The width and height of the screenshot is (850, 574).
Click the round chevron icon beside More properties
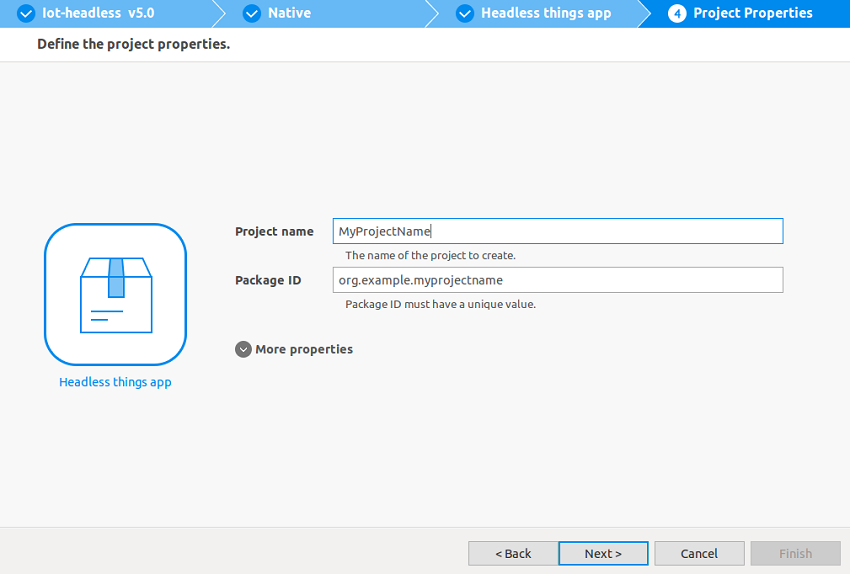tap(243, 349)
